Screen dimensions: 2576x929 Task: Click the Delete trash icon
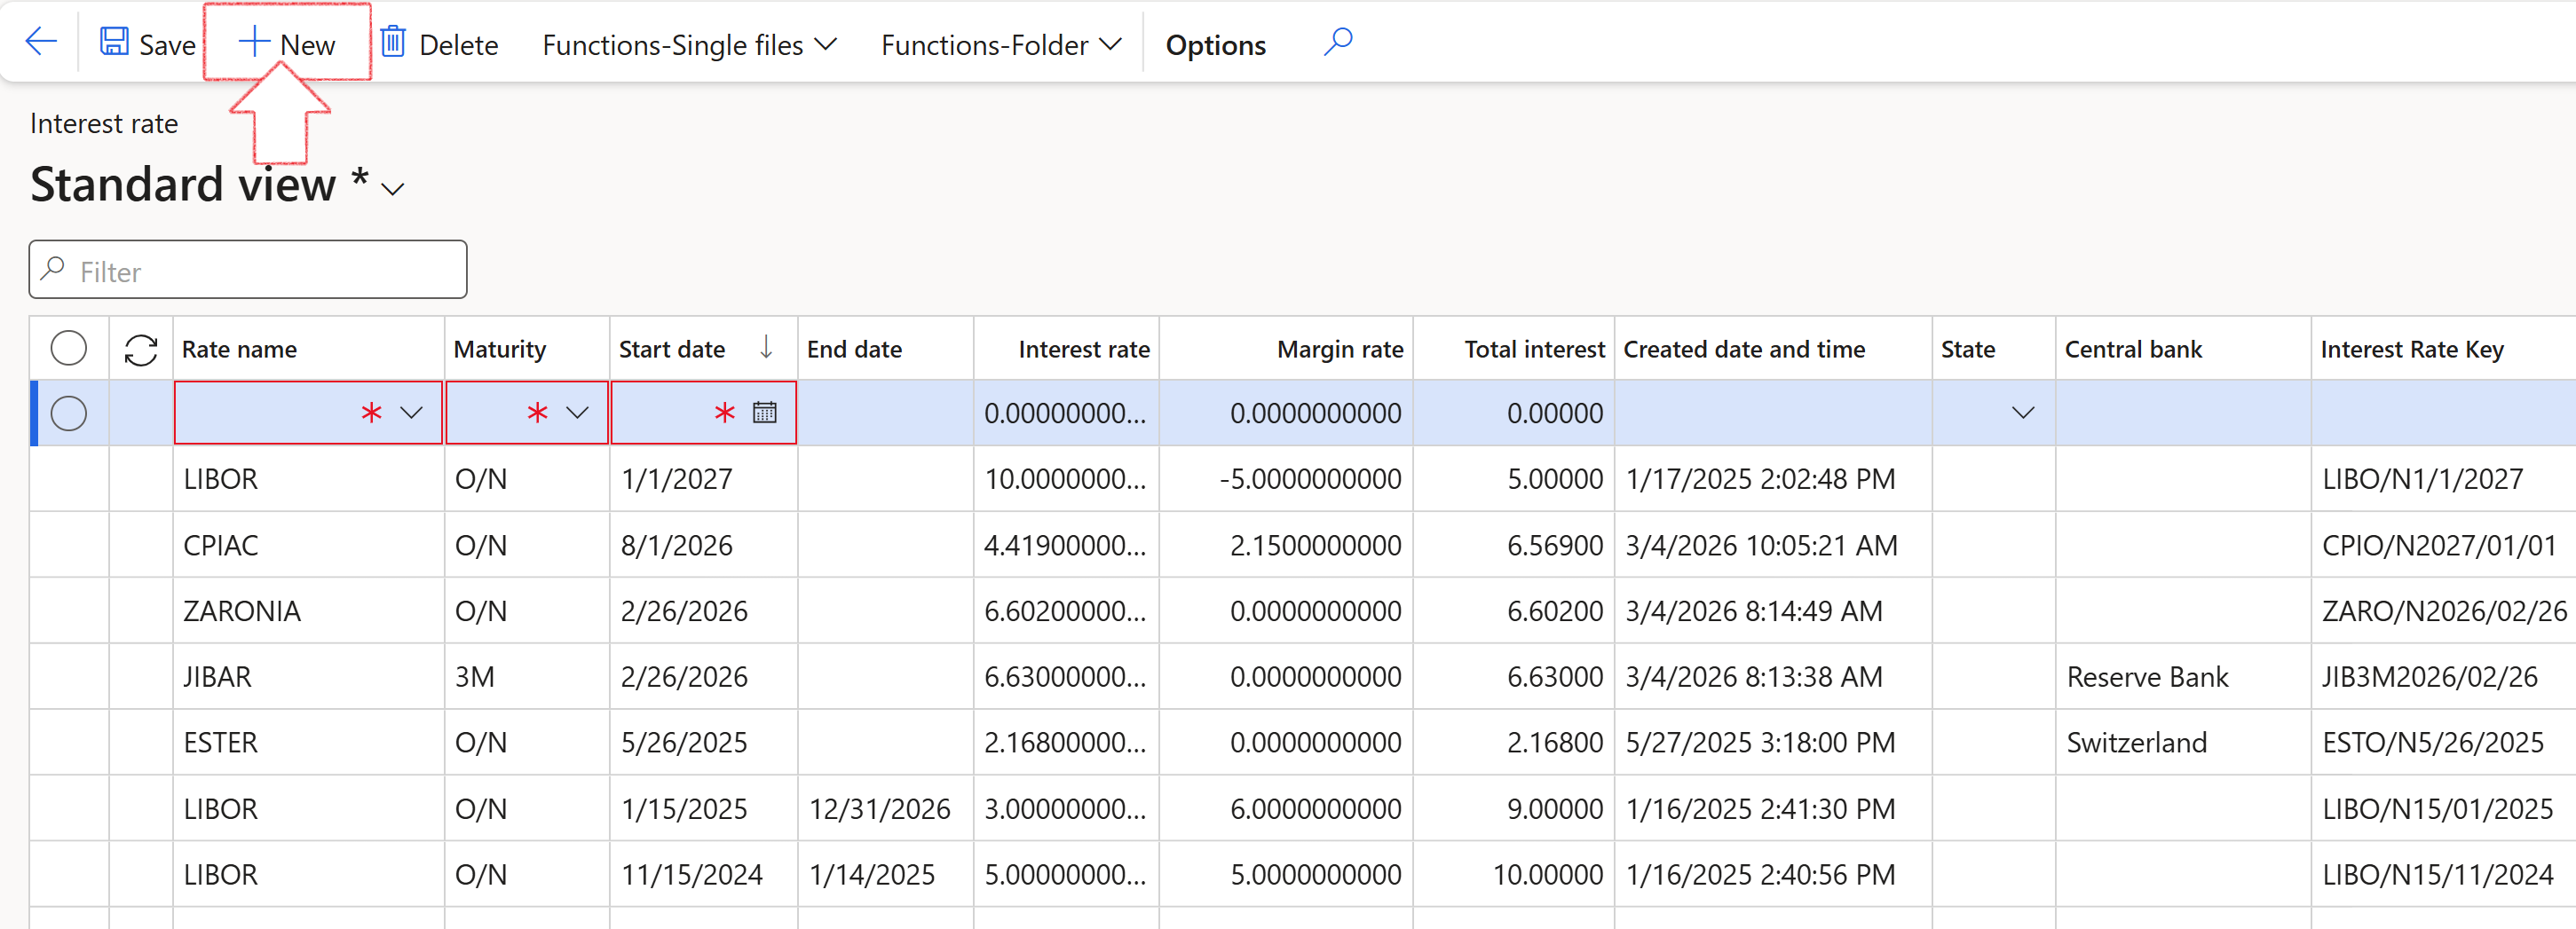(x=393, y=42)
